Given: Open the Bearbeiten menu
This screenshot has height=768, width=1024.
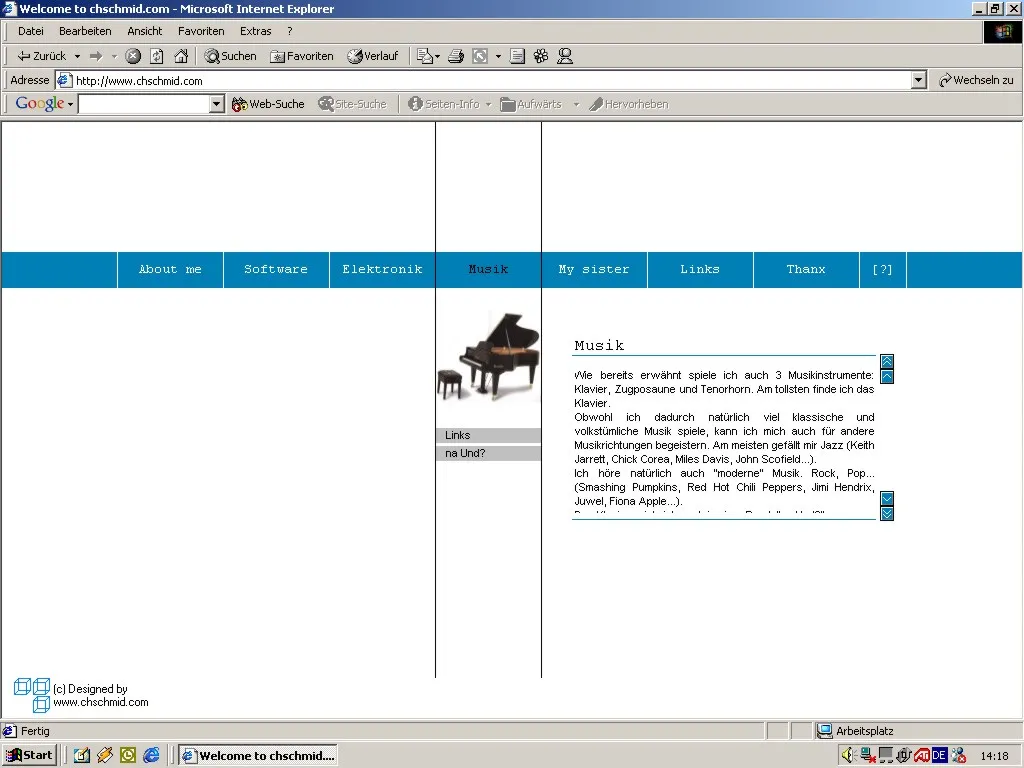Looking at the screenshot, I should pos(85,31).
